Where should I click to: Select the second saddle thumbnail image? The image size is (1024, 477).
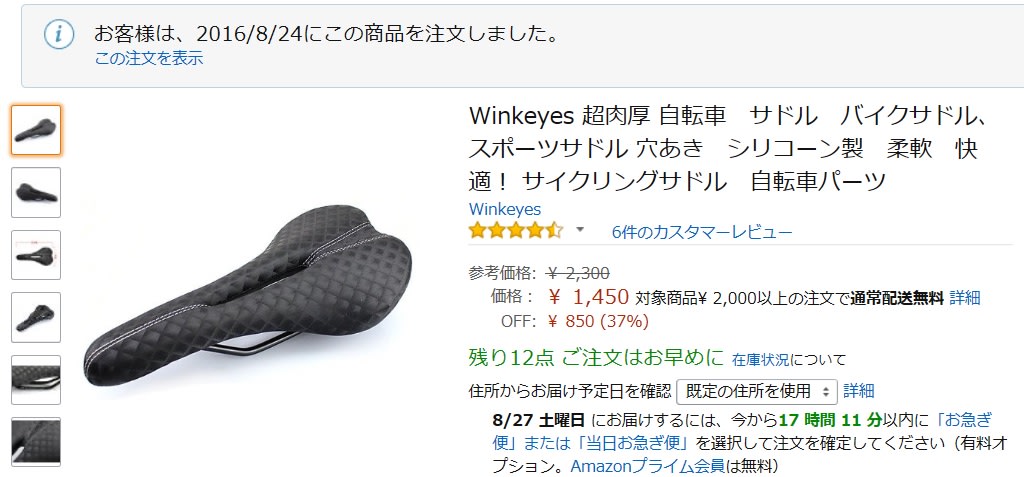[x=36, y=192]
